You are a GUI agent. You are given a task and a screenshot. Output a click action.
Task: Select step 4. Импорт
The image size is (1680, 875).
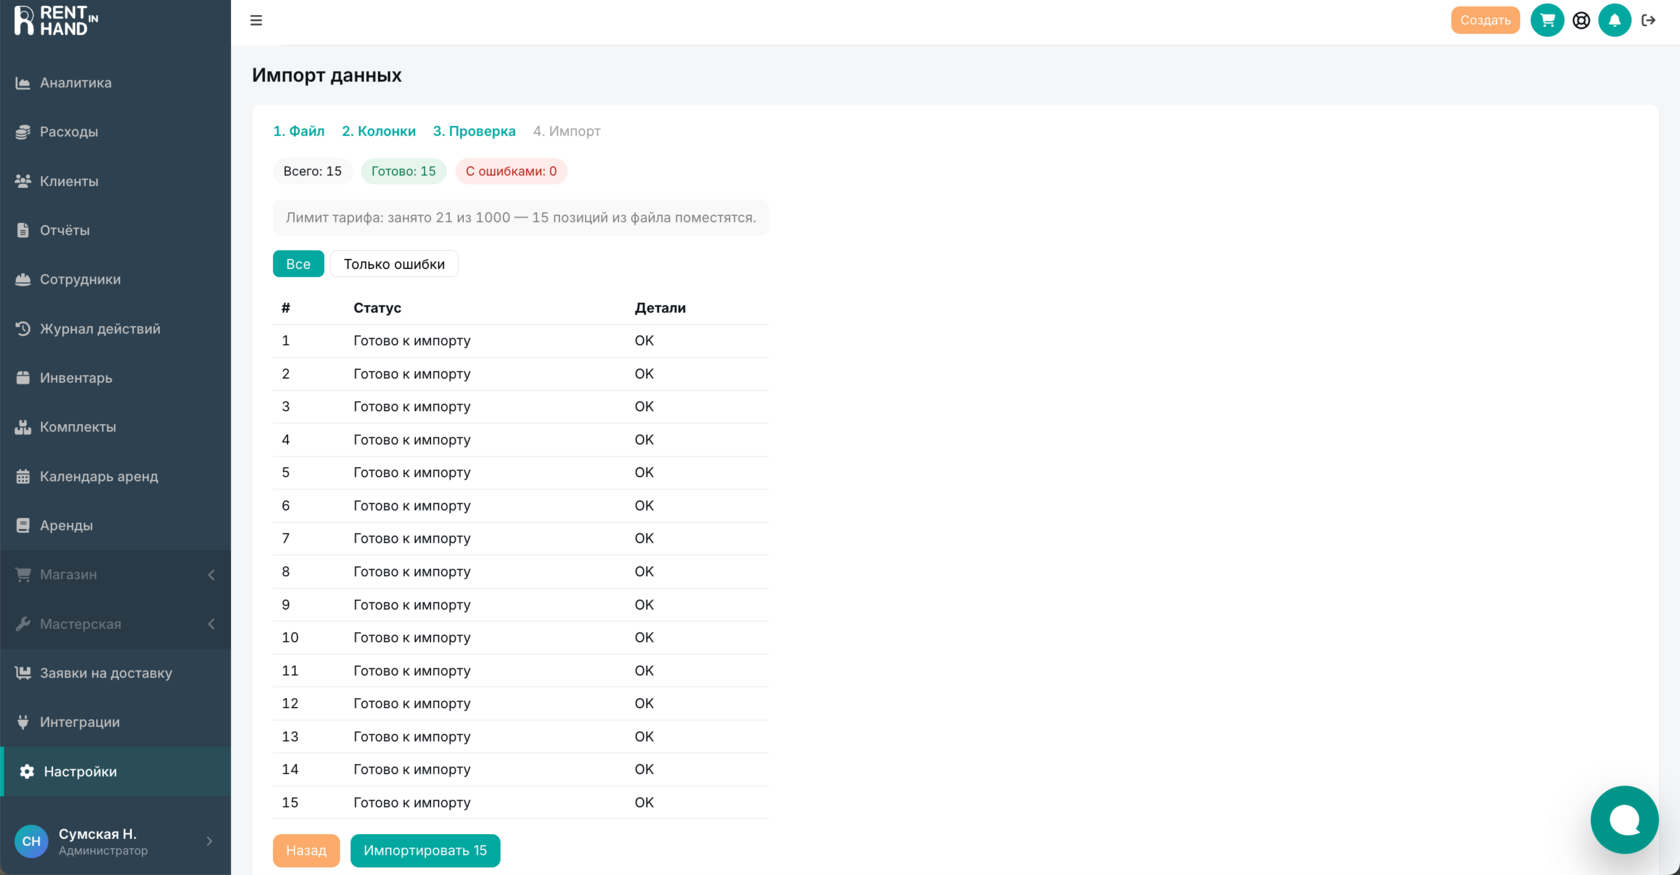point(567,131)
